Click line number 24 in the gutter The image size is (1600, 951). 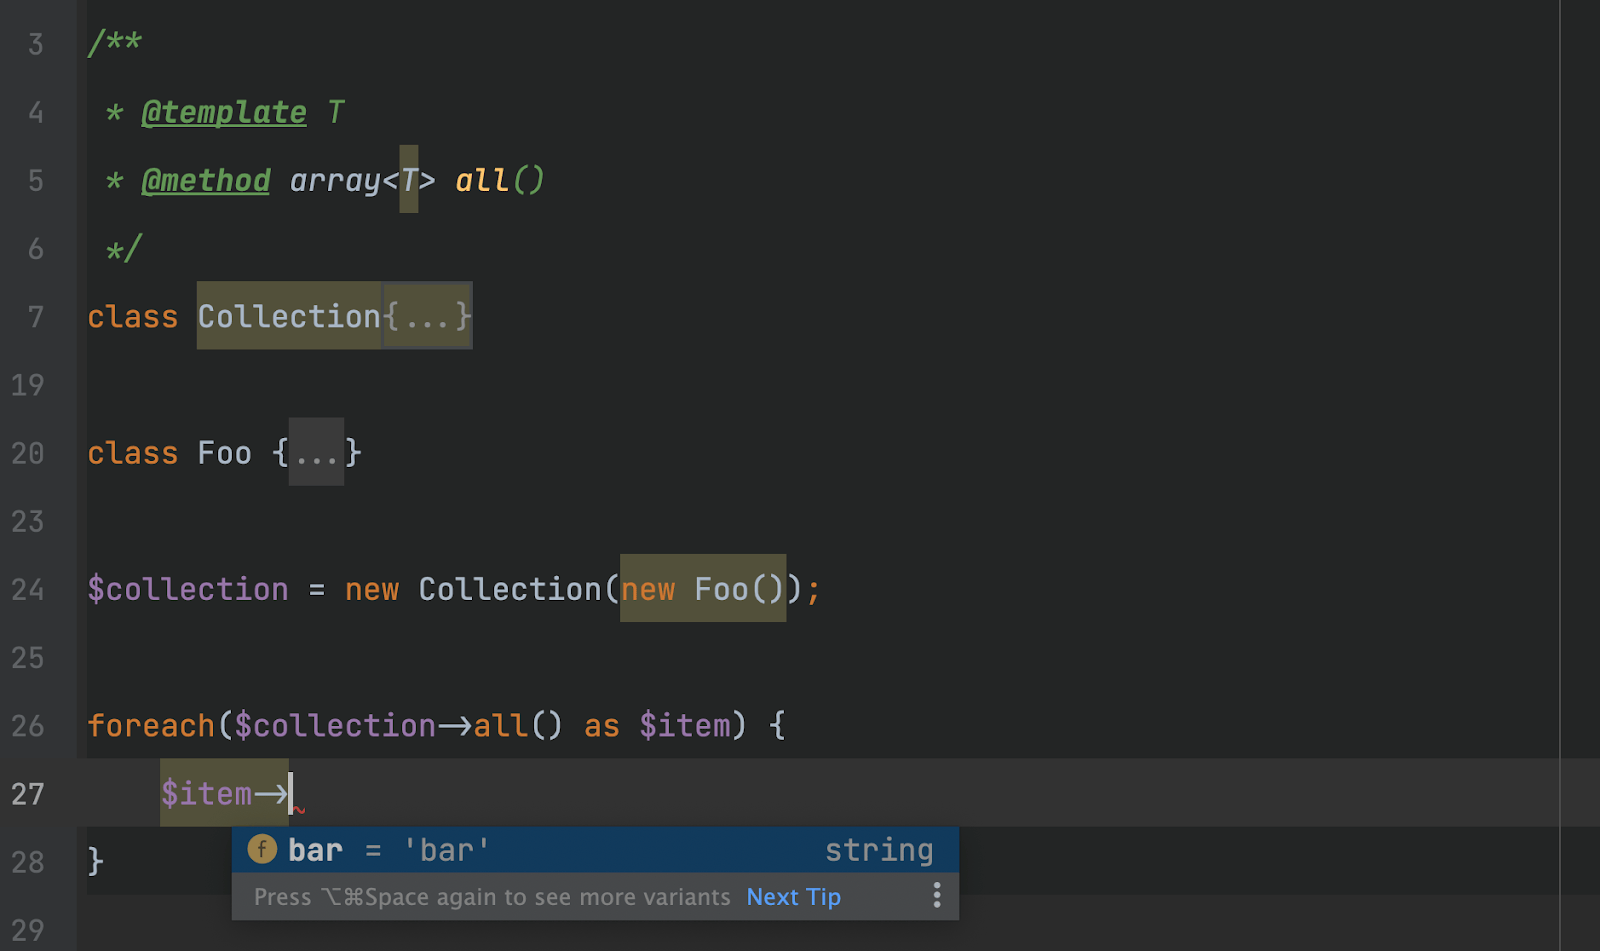point(28,590)
